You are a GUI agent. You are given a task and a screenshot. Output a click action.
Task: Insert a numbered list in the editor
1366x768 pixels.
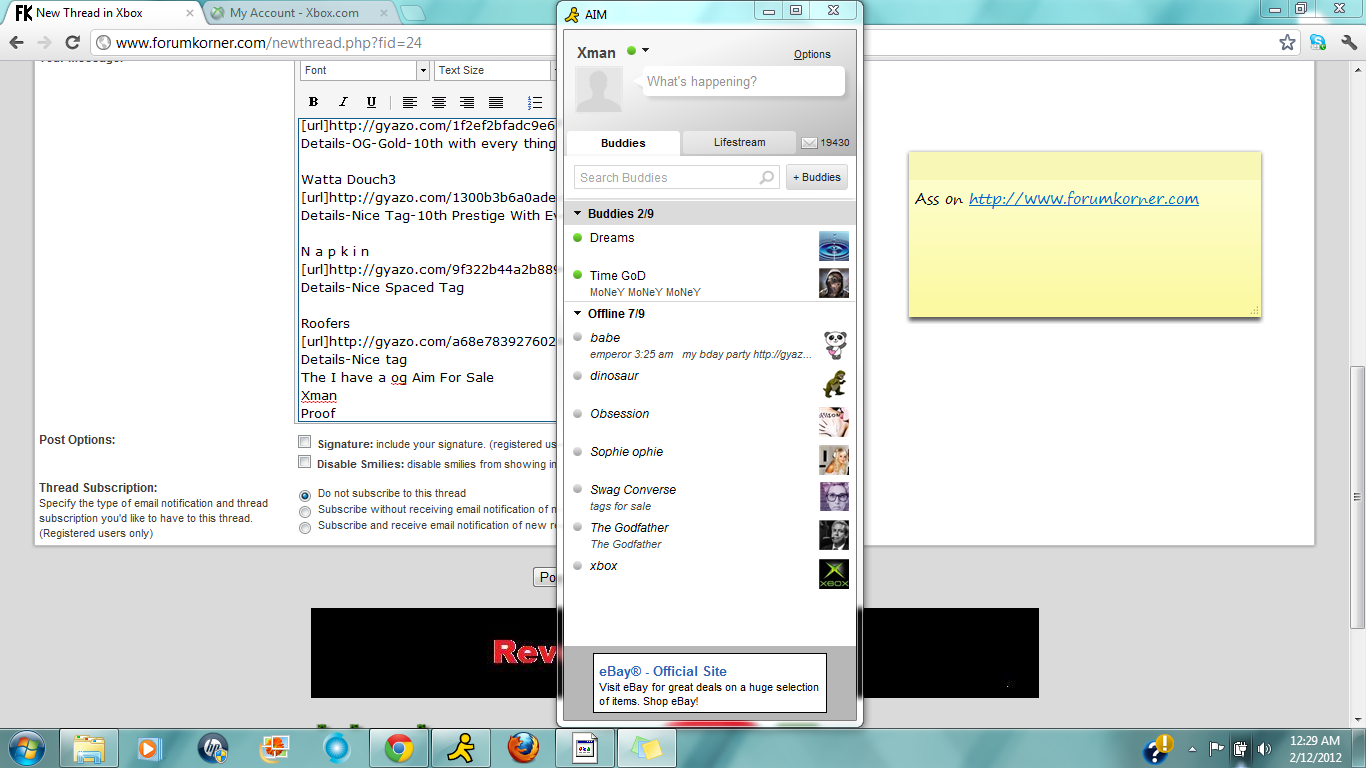tap(535, 102)
